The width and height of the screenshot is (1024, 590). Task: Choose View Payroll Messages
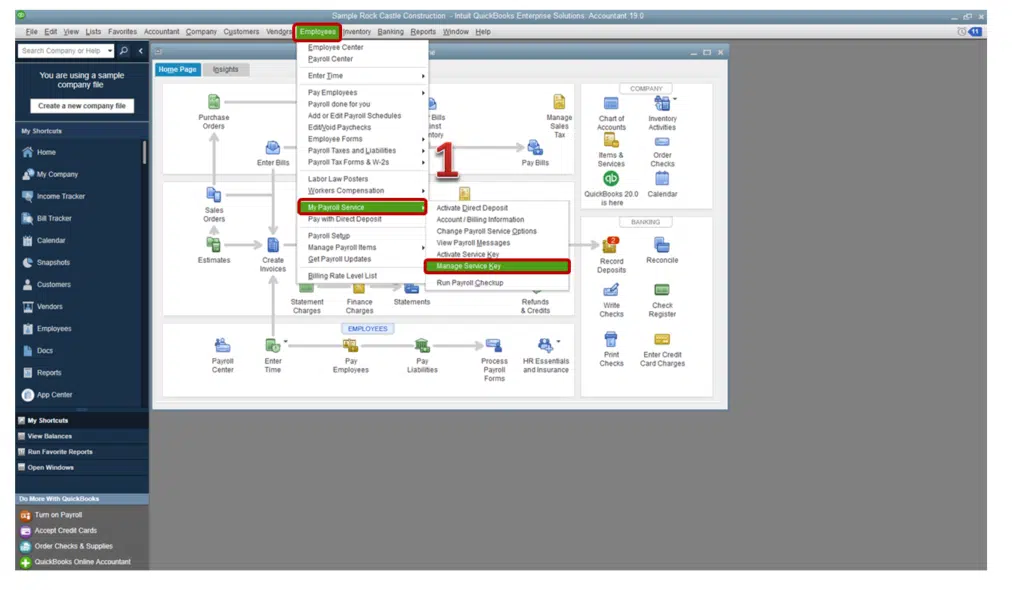point(497,242)
